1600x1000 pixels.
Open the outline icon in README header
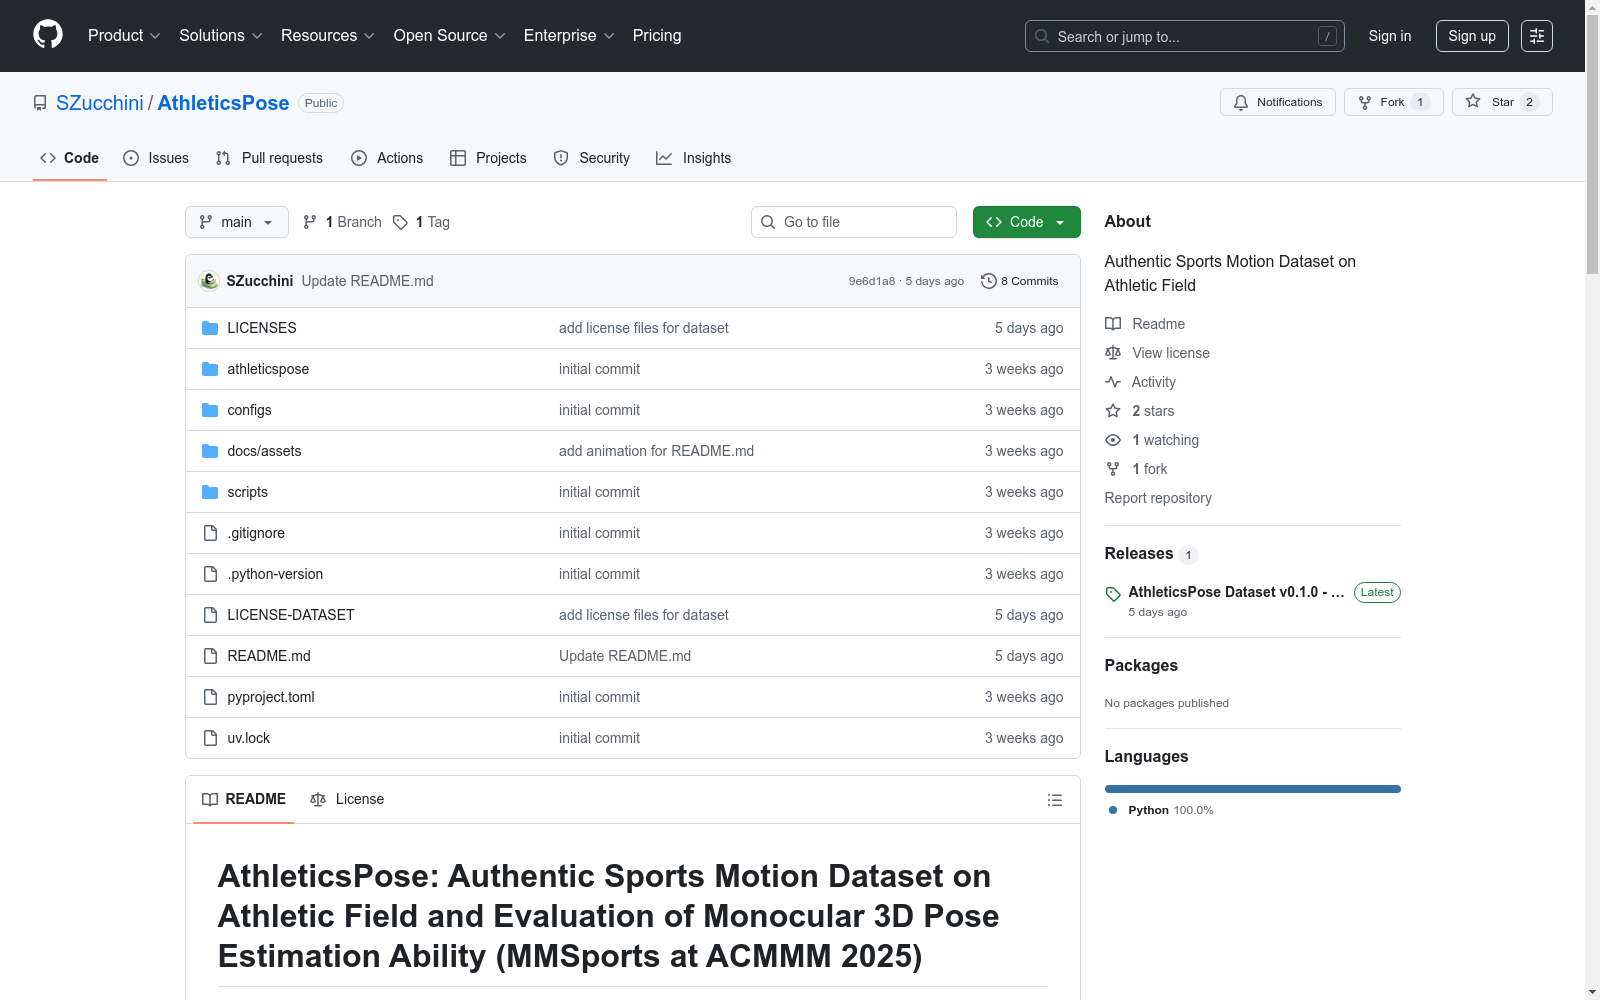(1054, 800)
